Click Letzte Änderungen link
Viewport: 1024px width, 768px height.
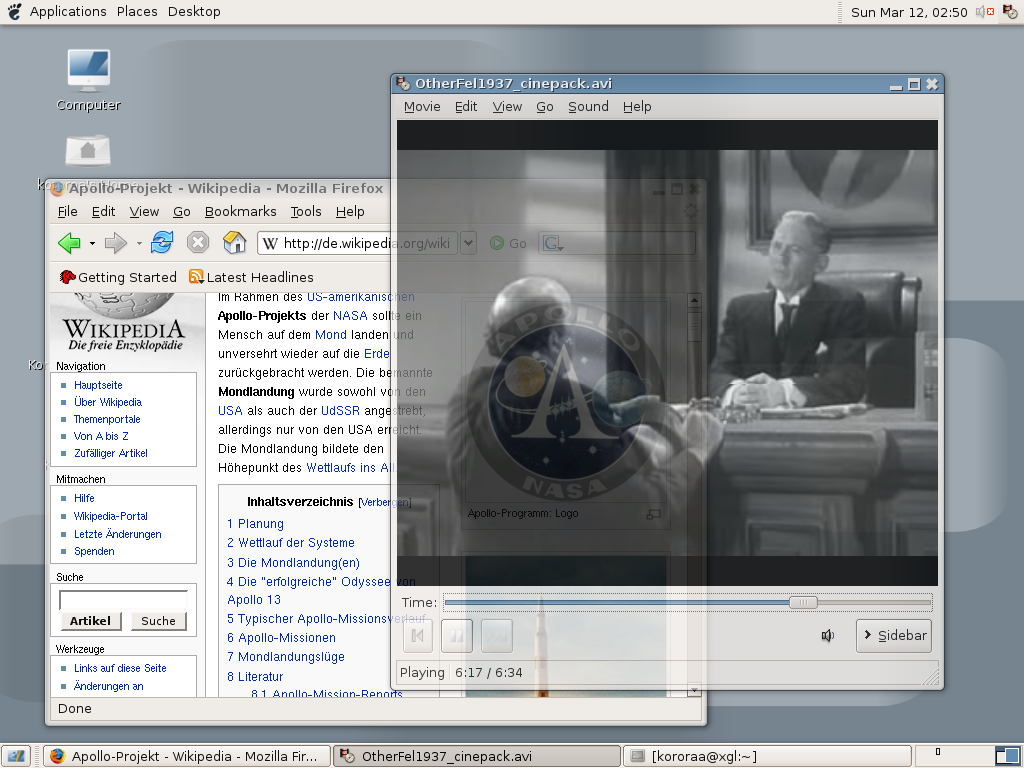(118, 534)
